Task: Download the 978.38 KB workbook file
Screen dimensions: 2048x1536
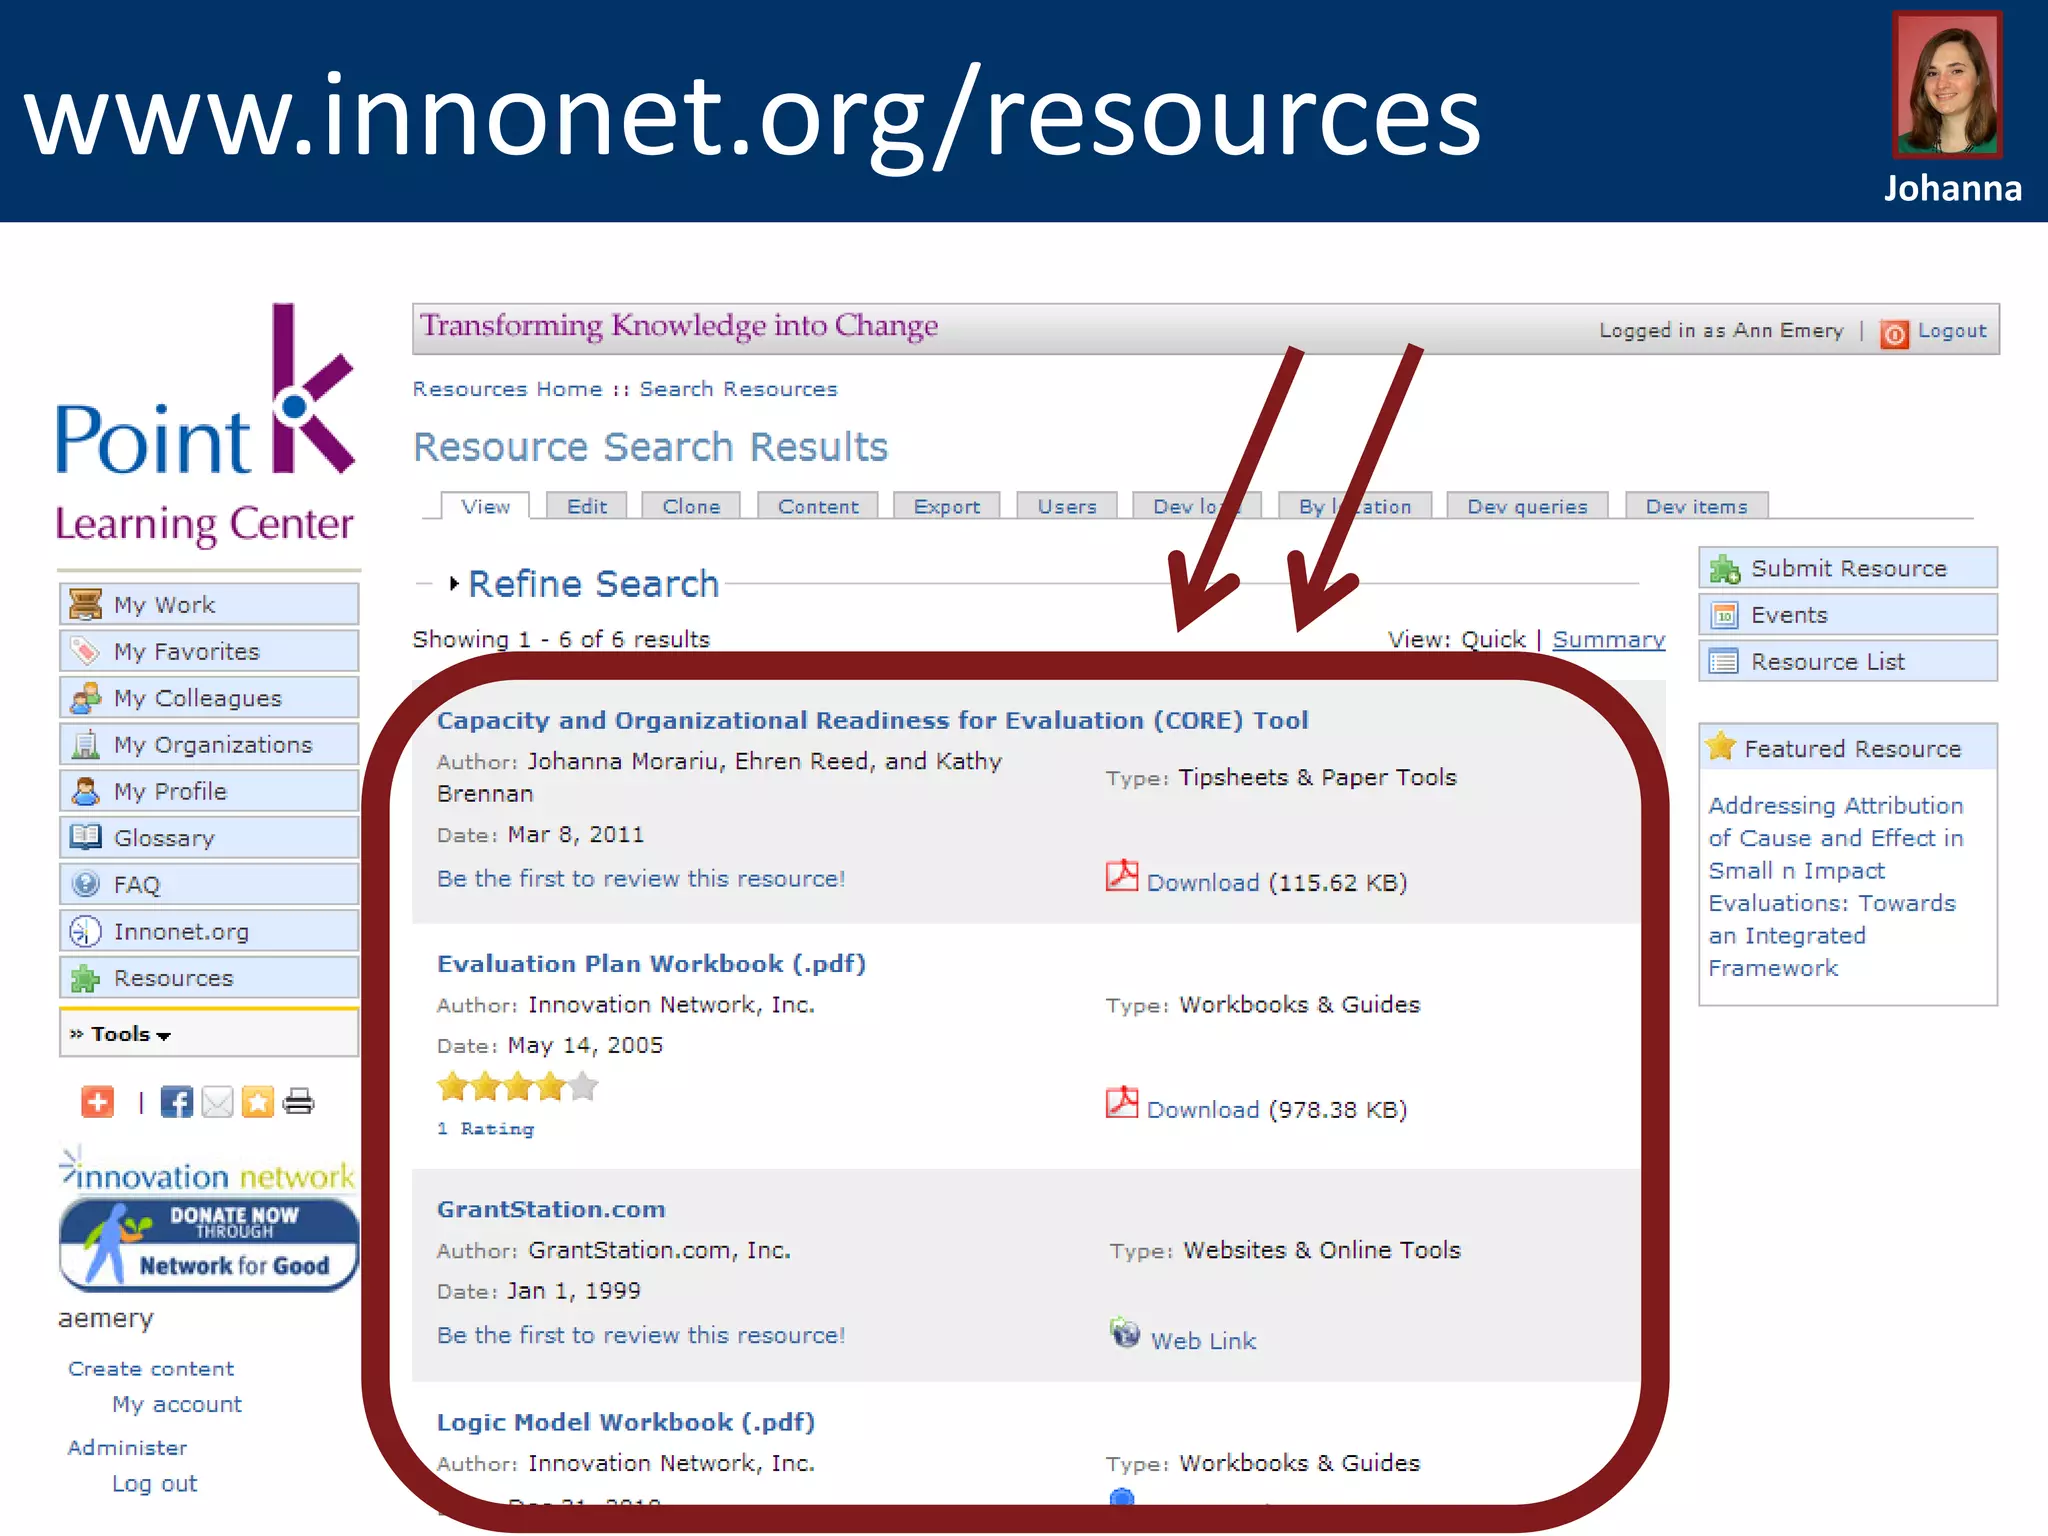Action: click(x=1203, y=1110)
